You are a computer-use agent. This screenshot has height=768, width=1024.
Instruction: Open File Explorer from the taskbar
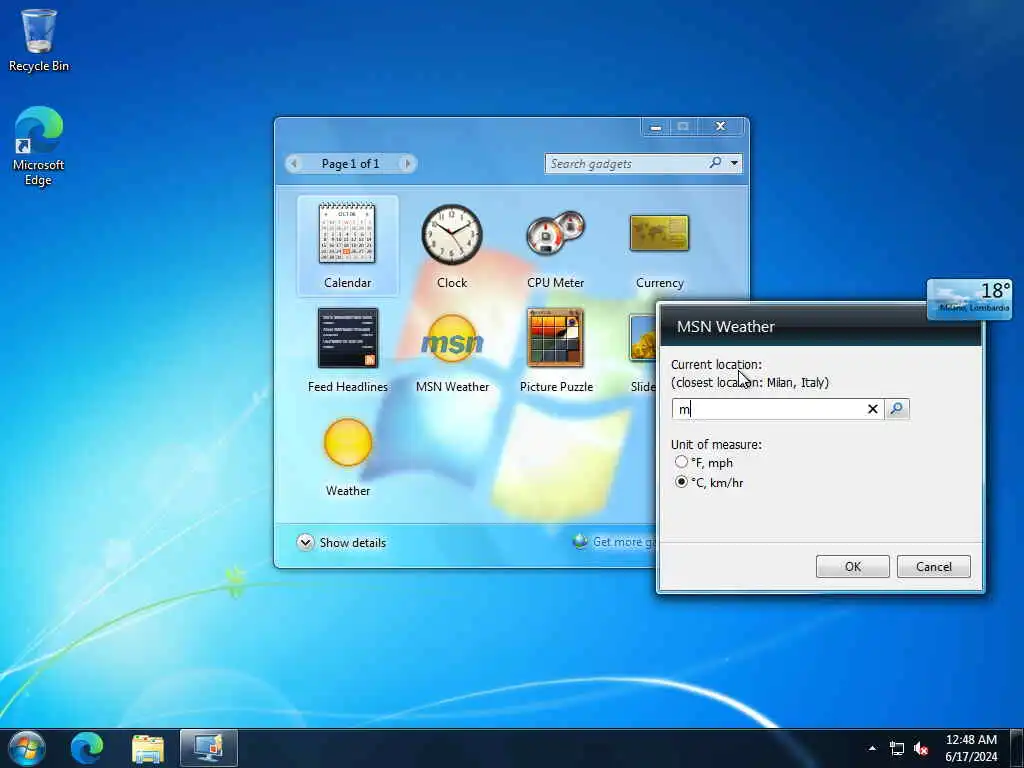148,748
